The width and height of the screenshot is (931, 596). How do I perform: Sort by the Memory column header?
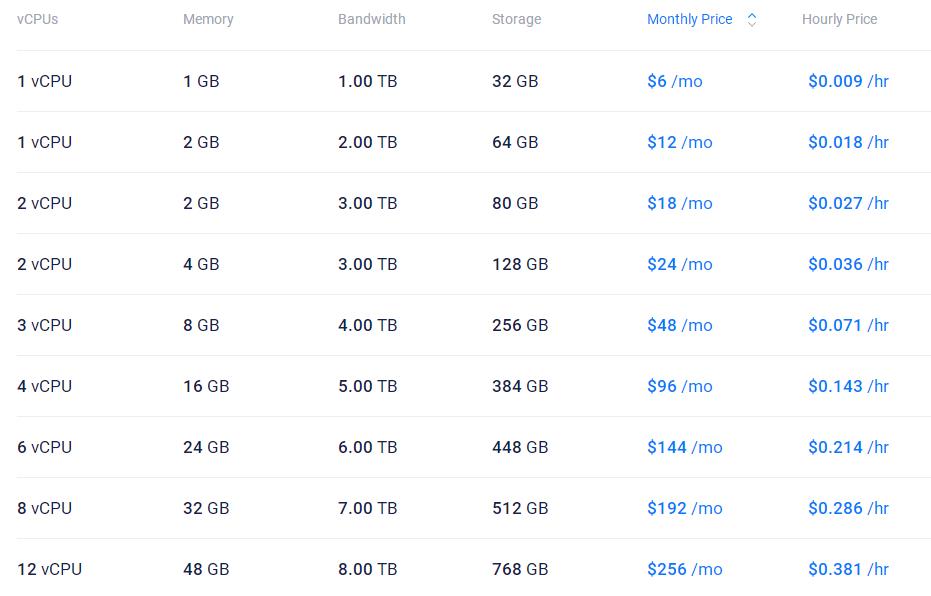208,19
